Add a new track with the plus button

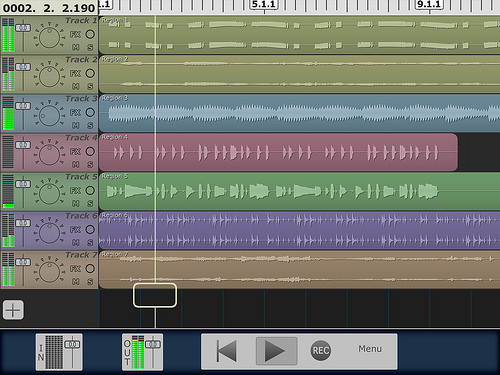(13, 310)
